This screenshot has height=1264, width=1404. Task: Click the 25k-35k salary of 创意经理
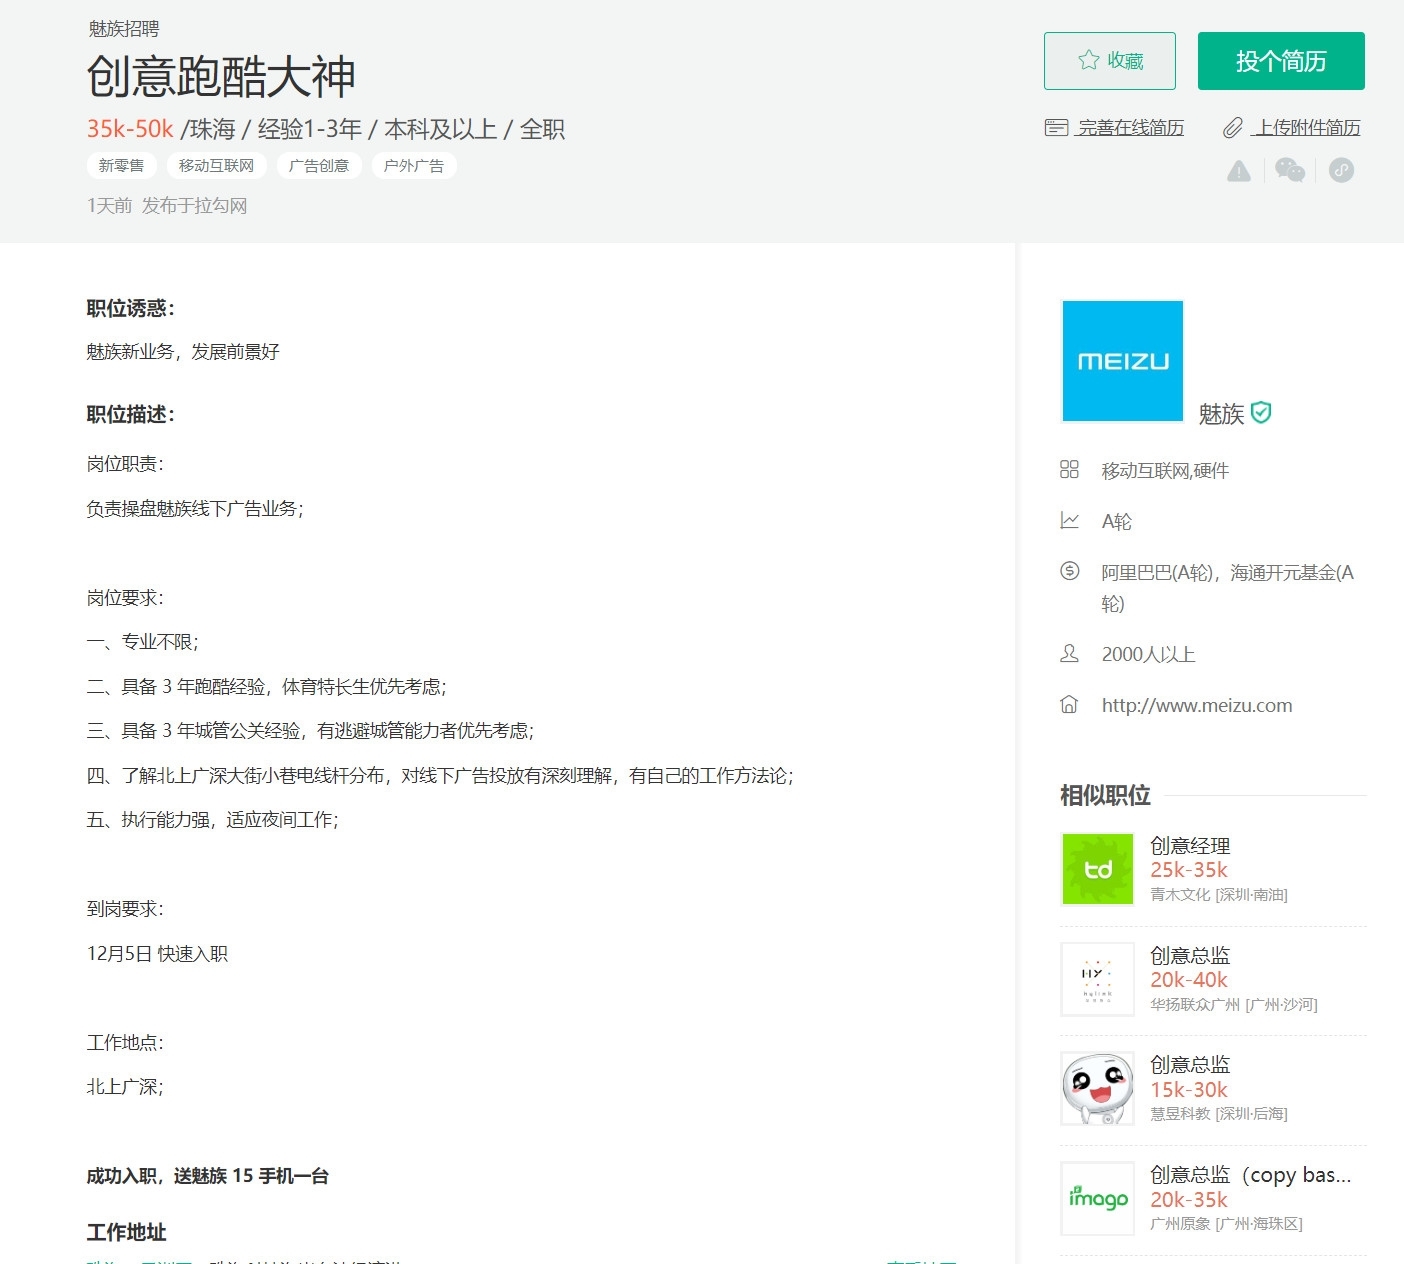pos(1189,870)
